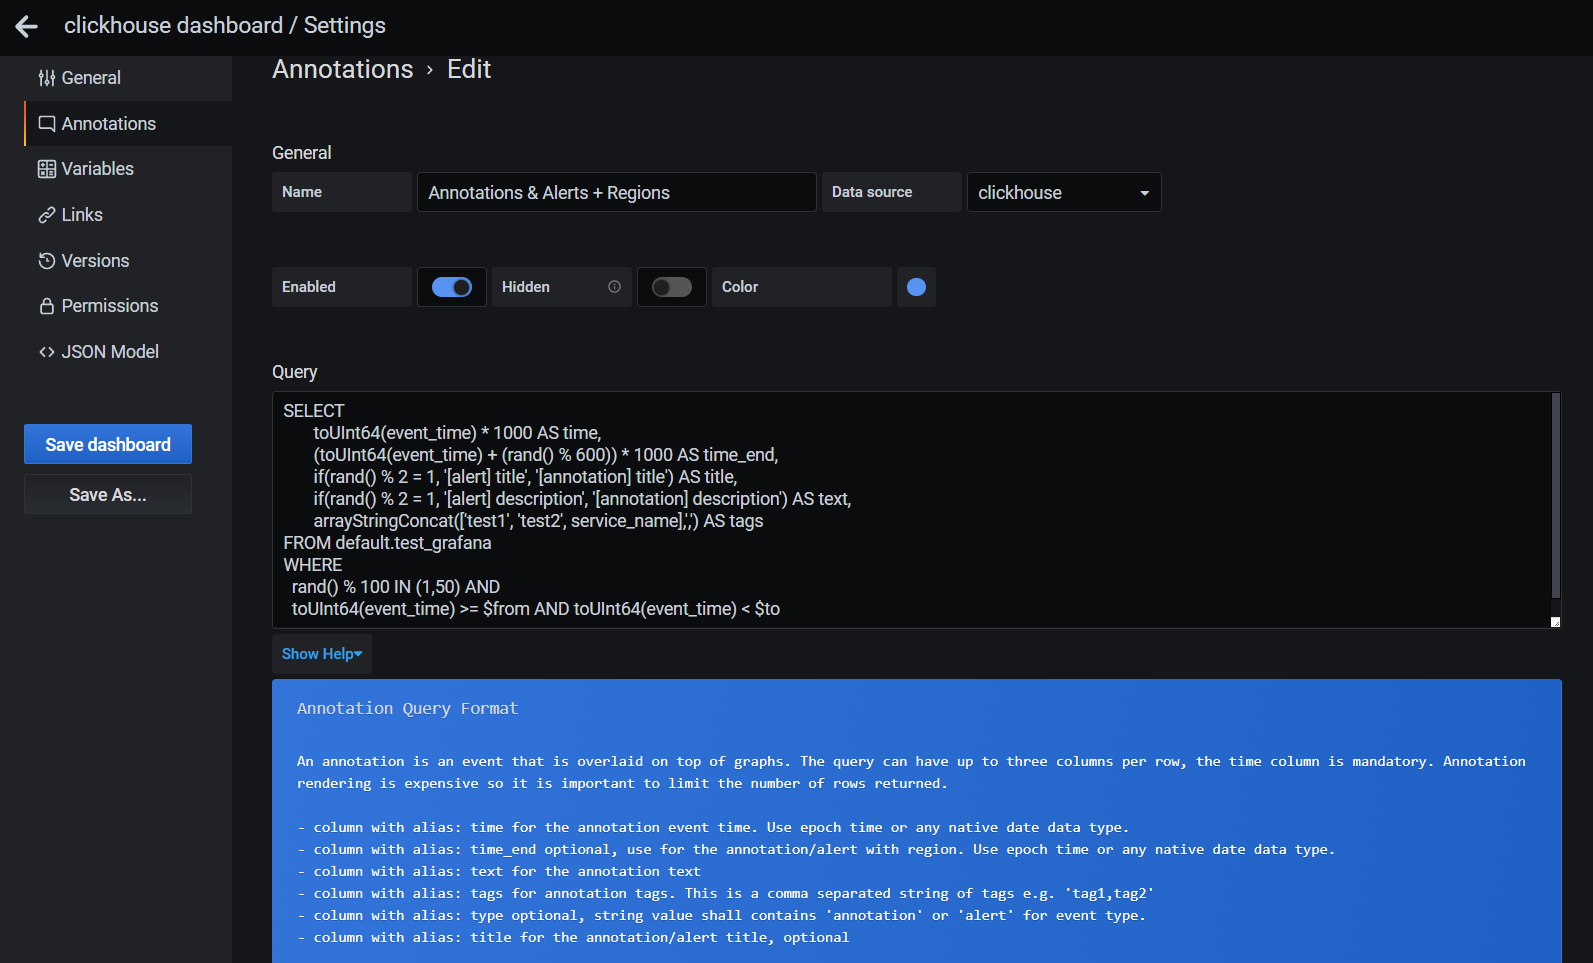Screen dimensions: 1593x963
Task: Click the 'WHERE' line in the query
Action: point(313,565)
